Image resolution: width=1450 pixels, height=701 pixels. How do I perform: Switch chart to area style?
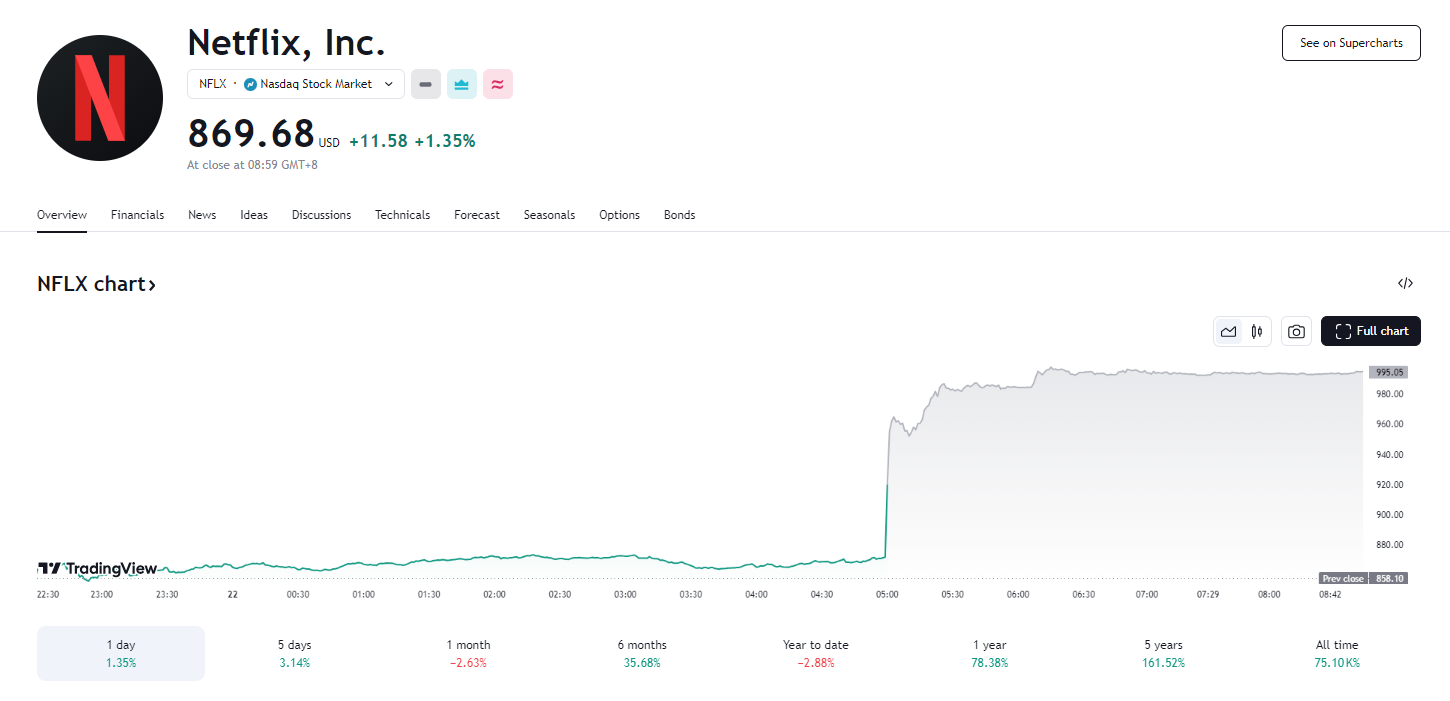click(x=1228, y=332)
